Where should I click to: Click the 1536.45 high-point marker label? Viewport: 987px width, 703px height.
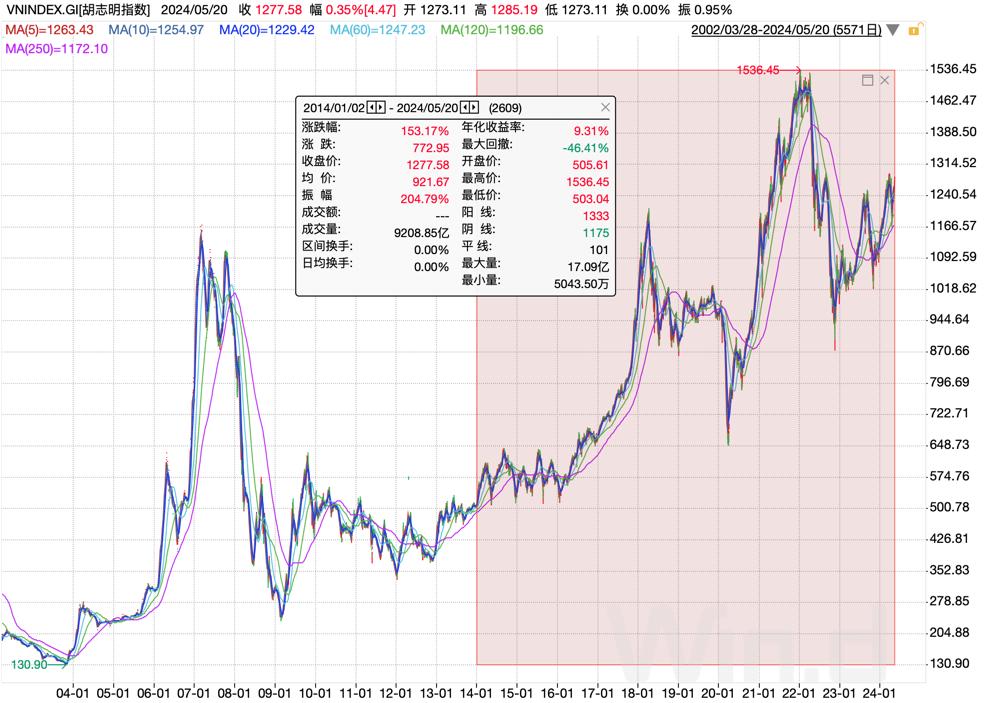click(x=758, y=70)
